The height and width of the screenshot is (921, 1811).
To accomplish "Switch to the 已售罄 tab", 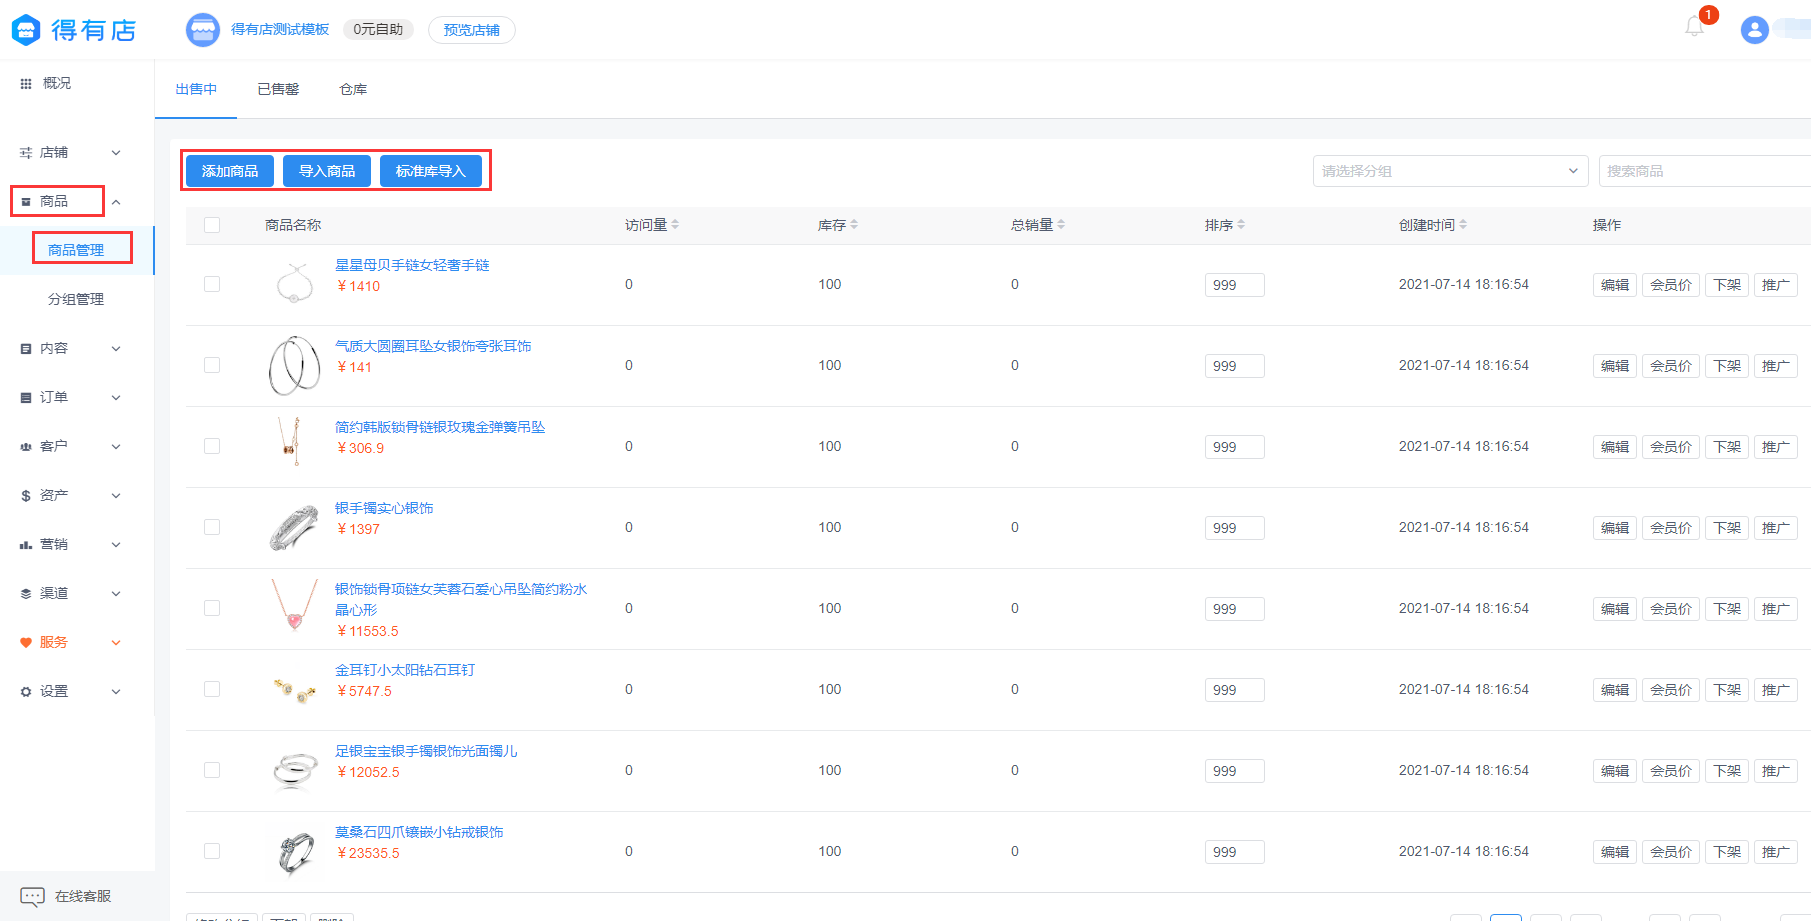I will pyautogui.click(x=278, y=89).
